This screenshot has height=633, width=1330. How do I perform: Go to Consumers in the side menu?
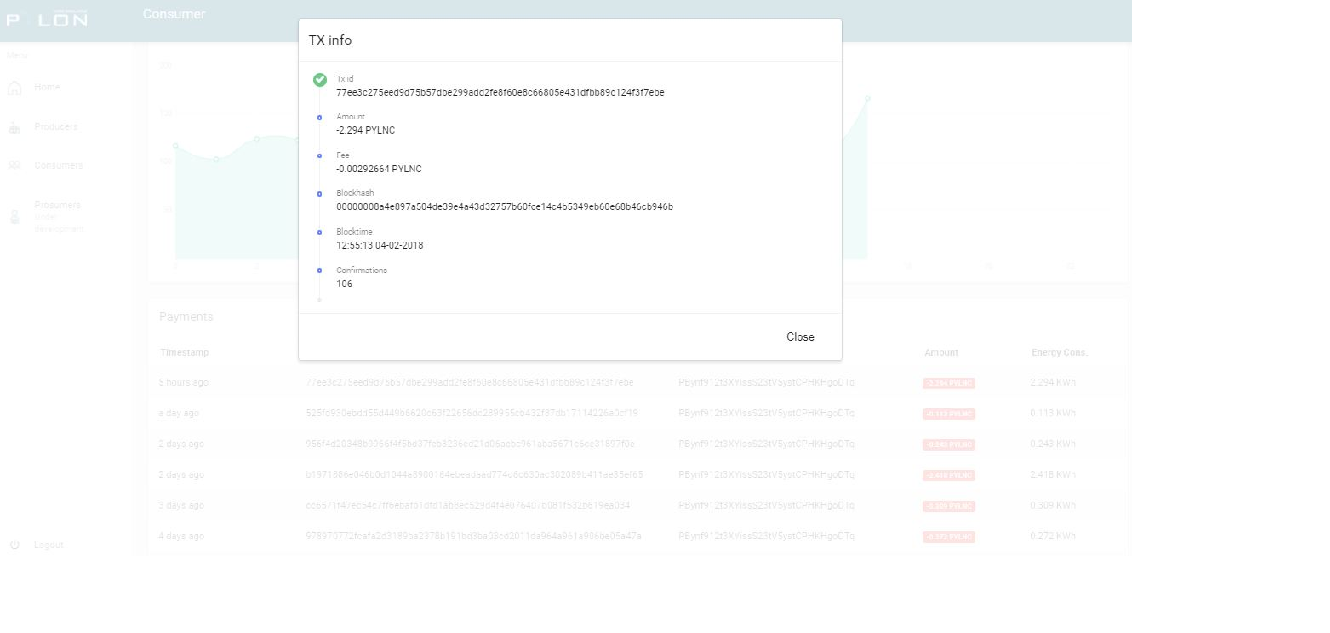coord(59,166)
